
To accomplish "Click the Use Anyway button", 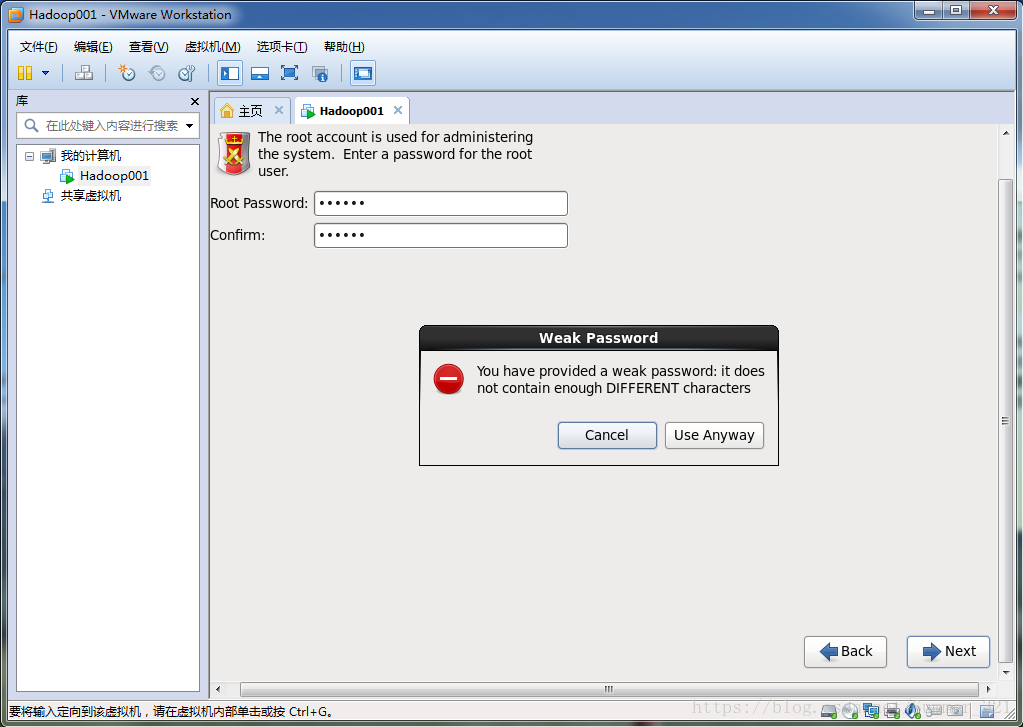I will [x=714, y=435].
